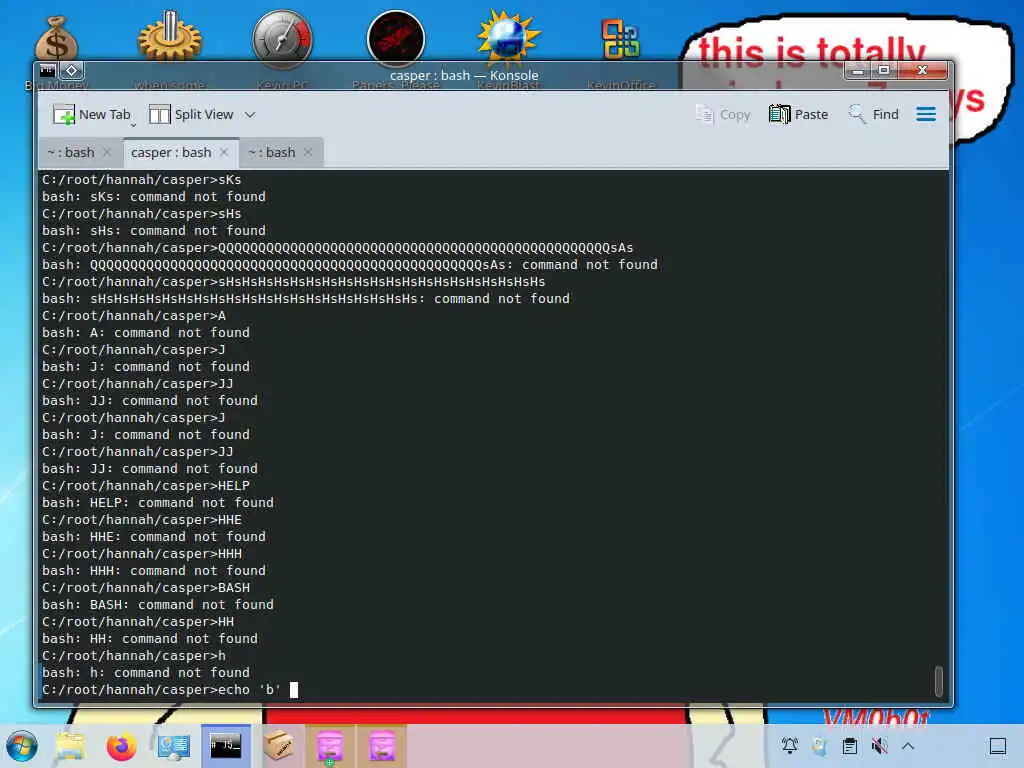Open the file manager folder in taskbar
Screen dimensions: 1024x768
click(70, 746)
